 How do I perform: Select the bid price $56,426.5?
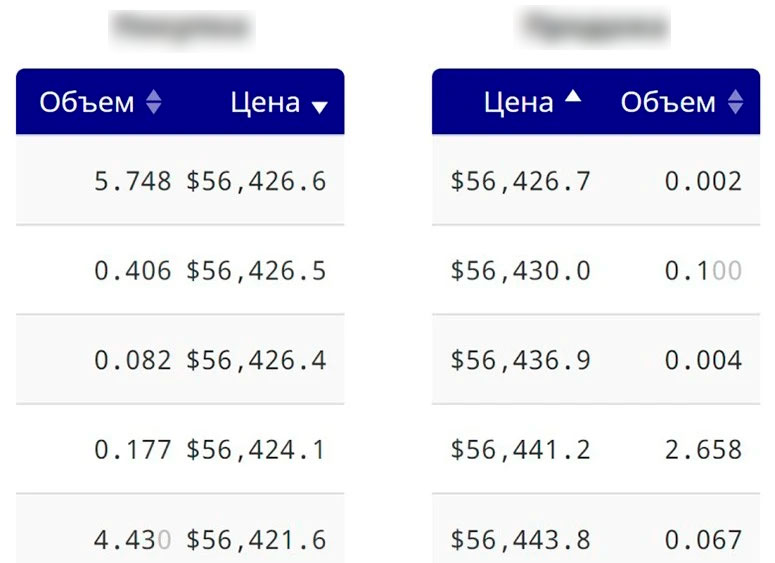[x=256, y=270]
